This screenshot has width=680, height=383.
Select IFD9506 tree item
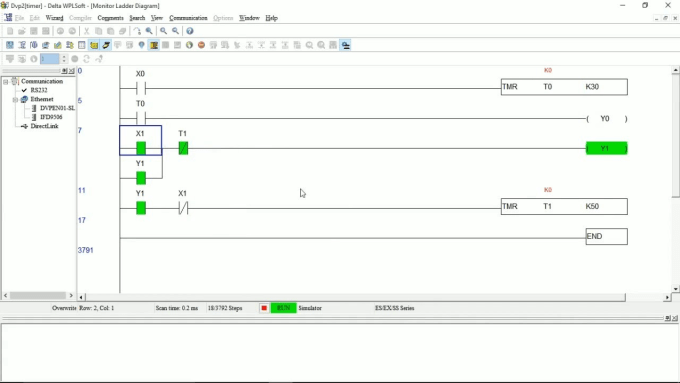(x=51, y=117)
